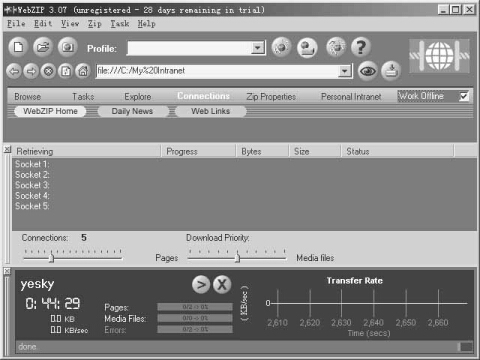Expand the address bar dropdown arrow
The image size is (480, 360).
(345, 71)
